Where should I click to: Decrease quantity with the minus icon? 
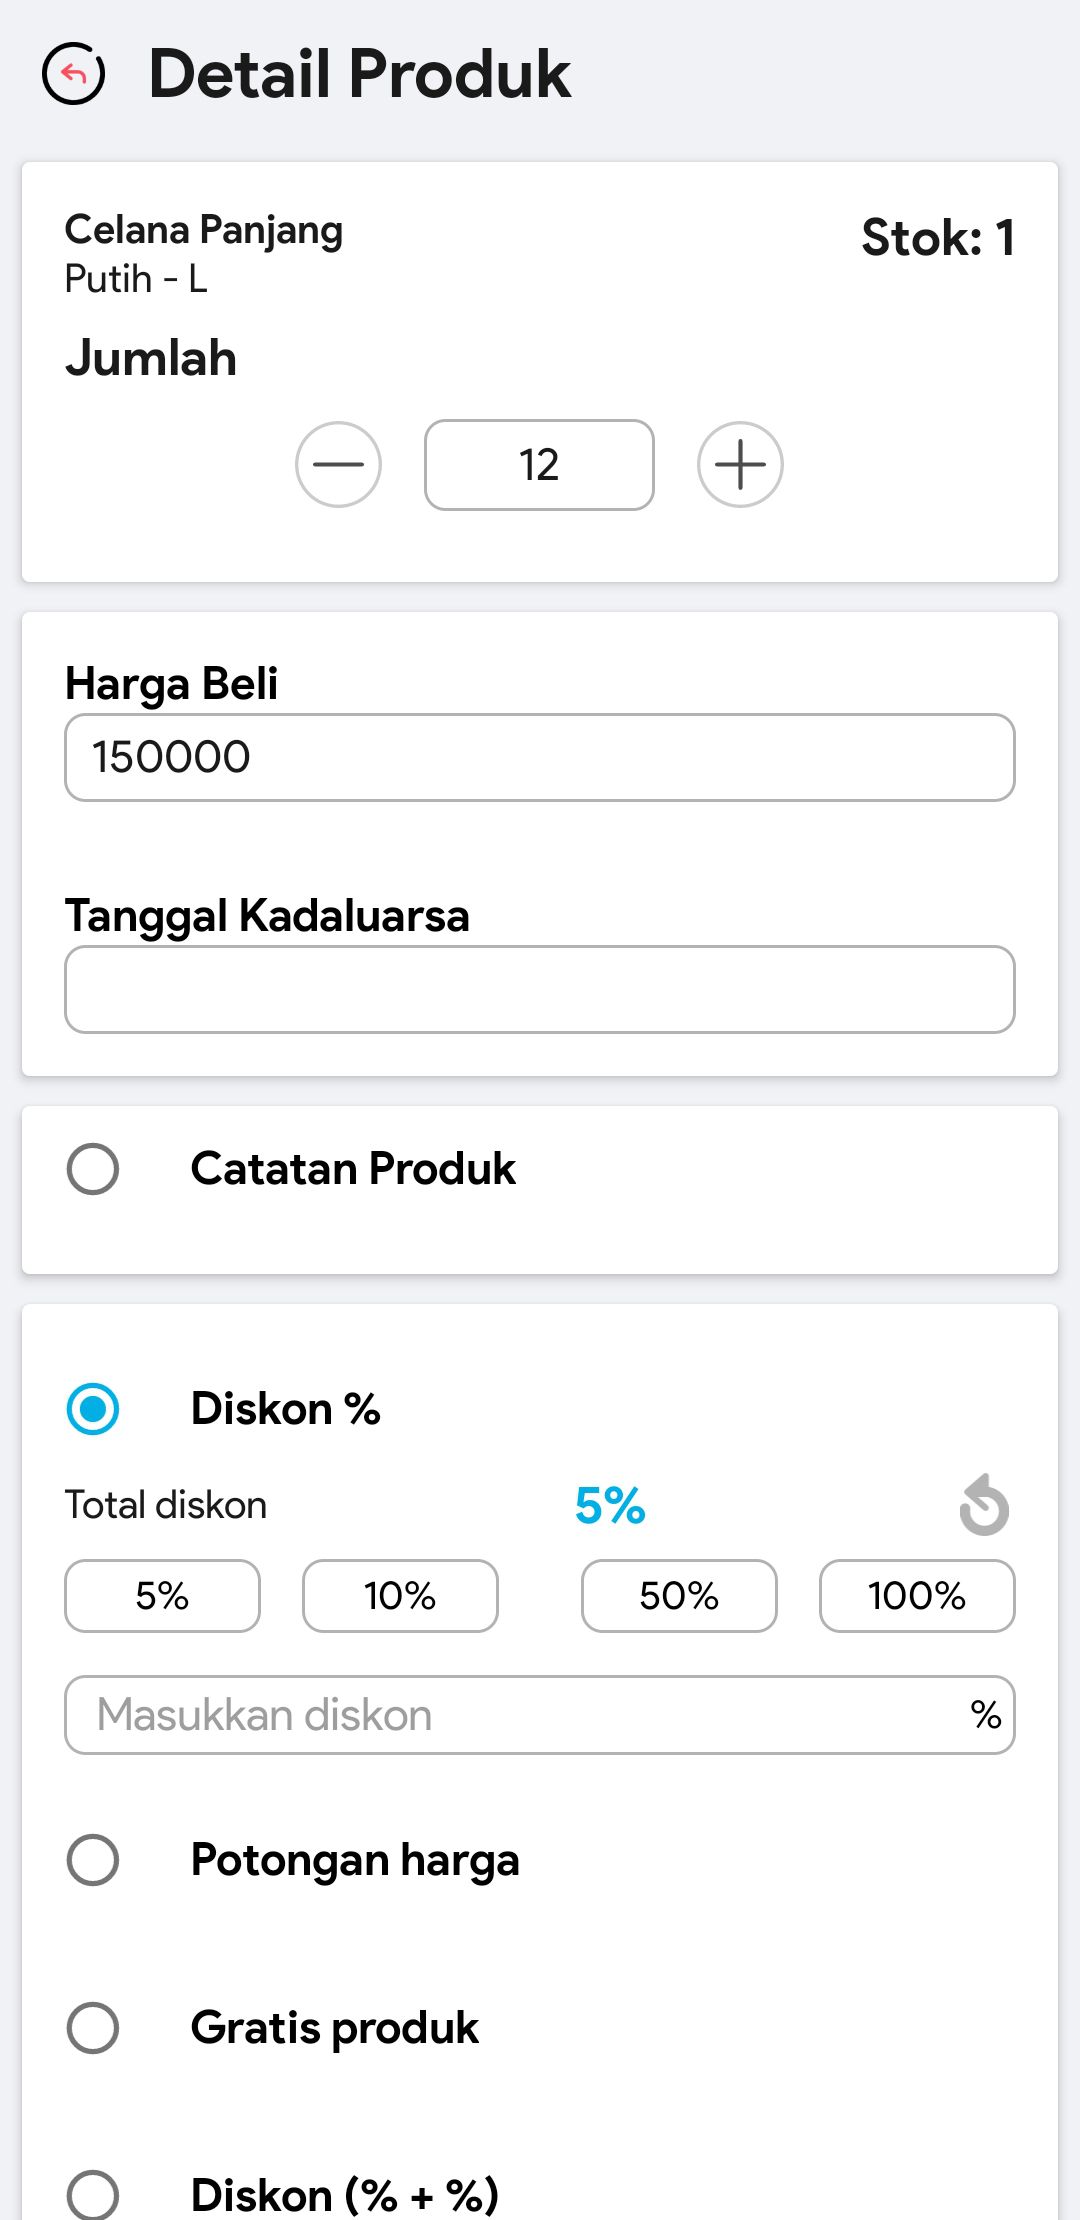pyautogui.click(x=338, y=465)
